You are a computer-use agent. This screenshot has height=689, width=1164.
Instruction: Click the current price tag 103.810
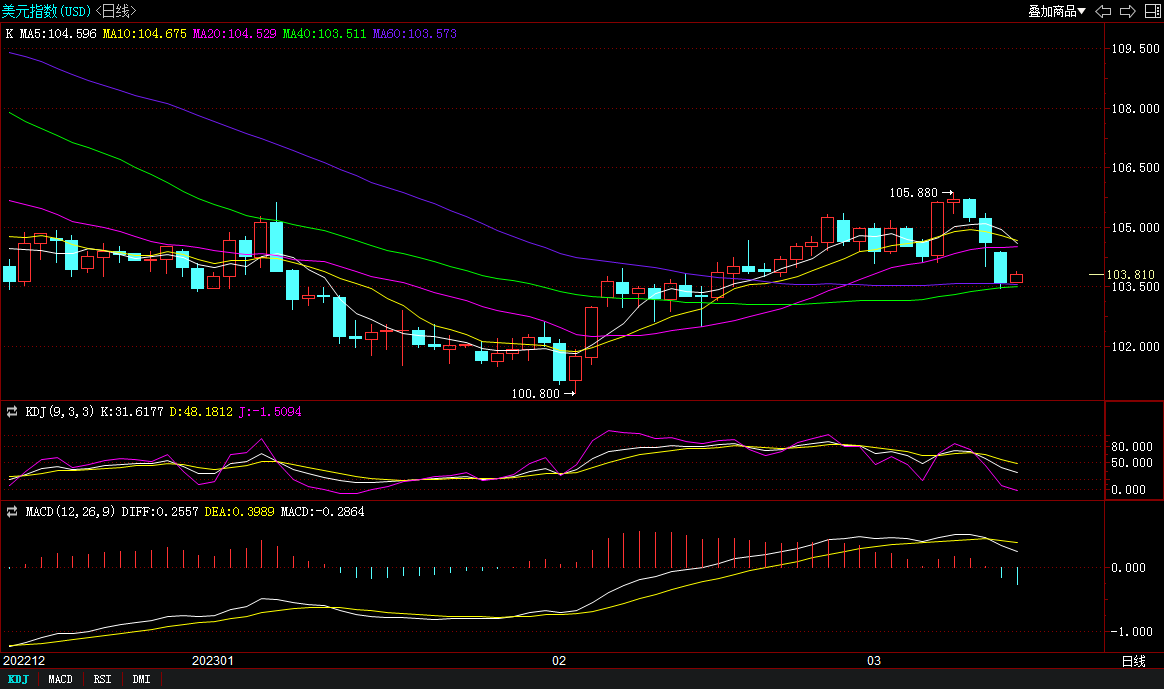click(1130, 274)
